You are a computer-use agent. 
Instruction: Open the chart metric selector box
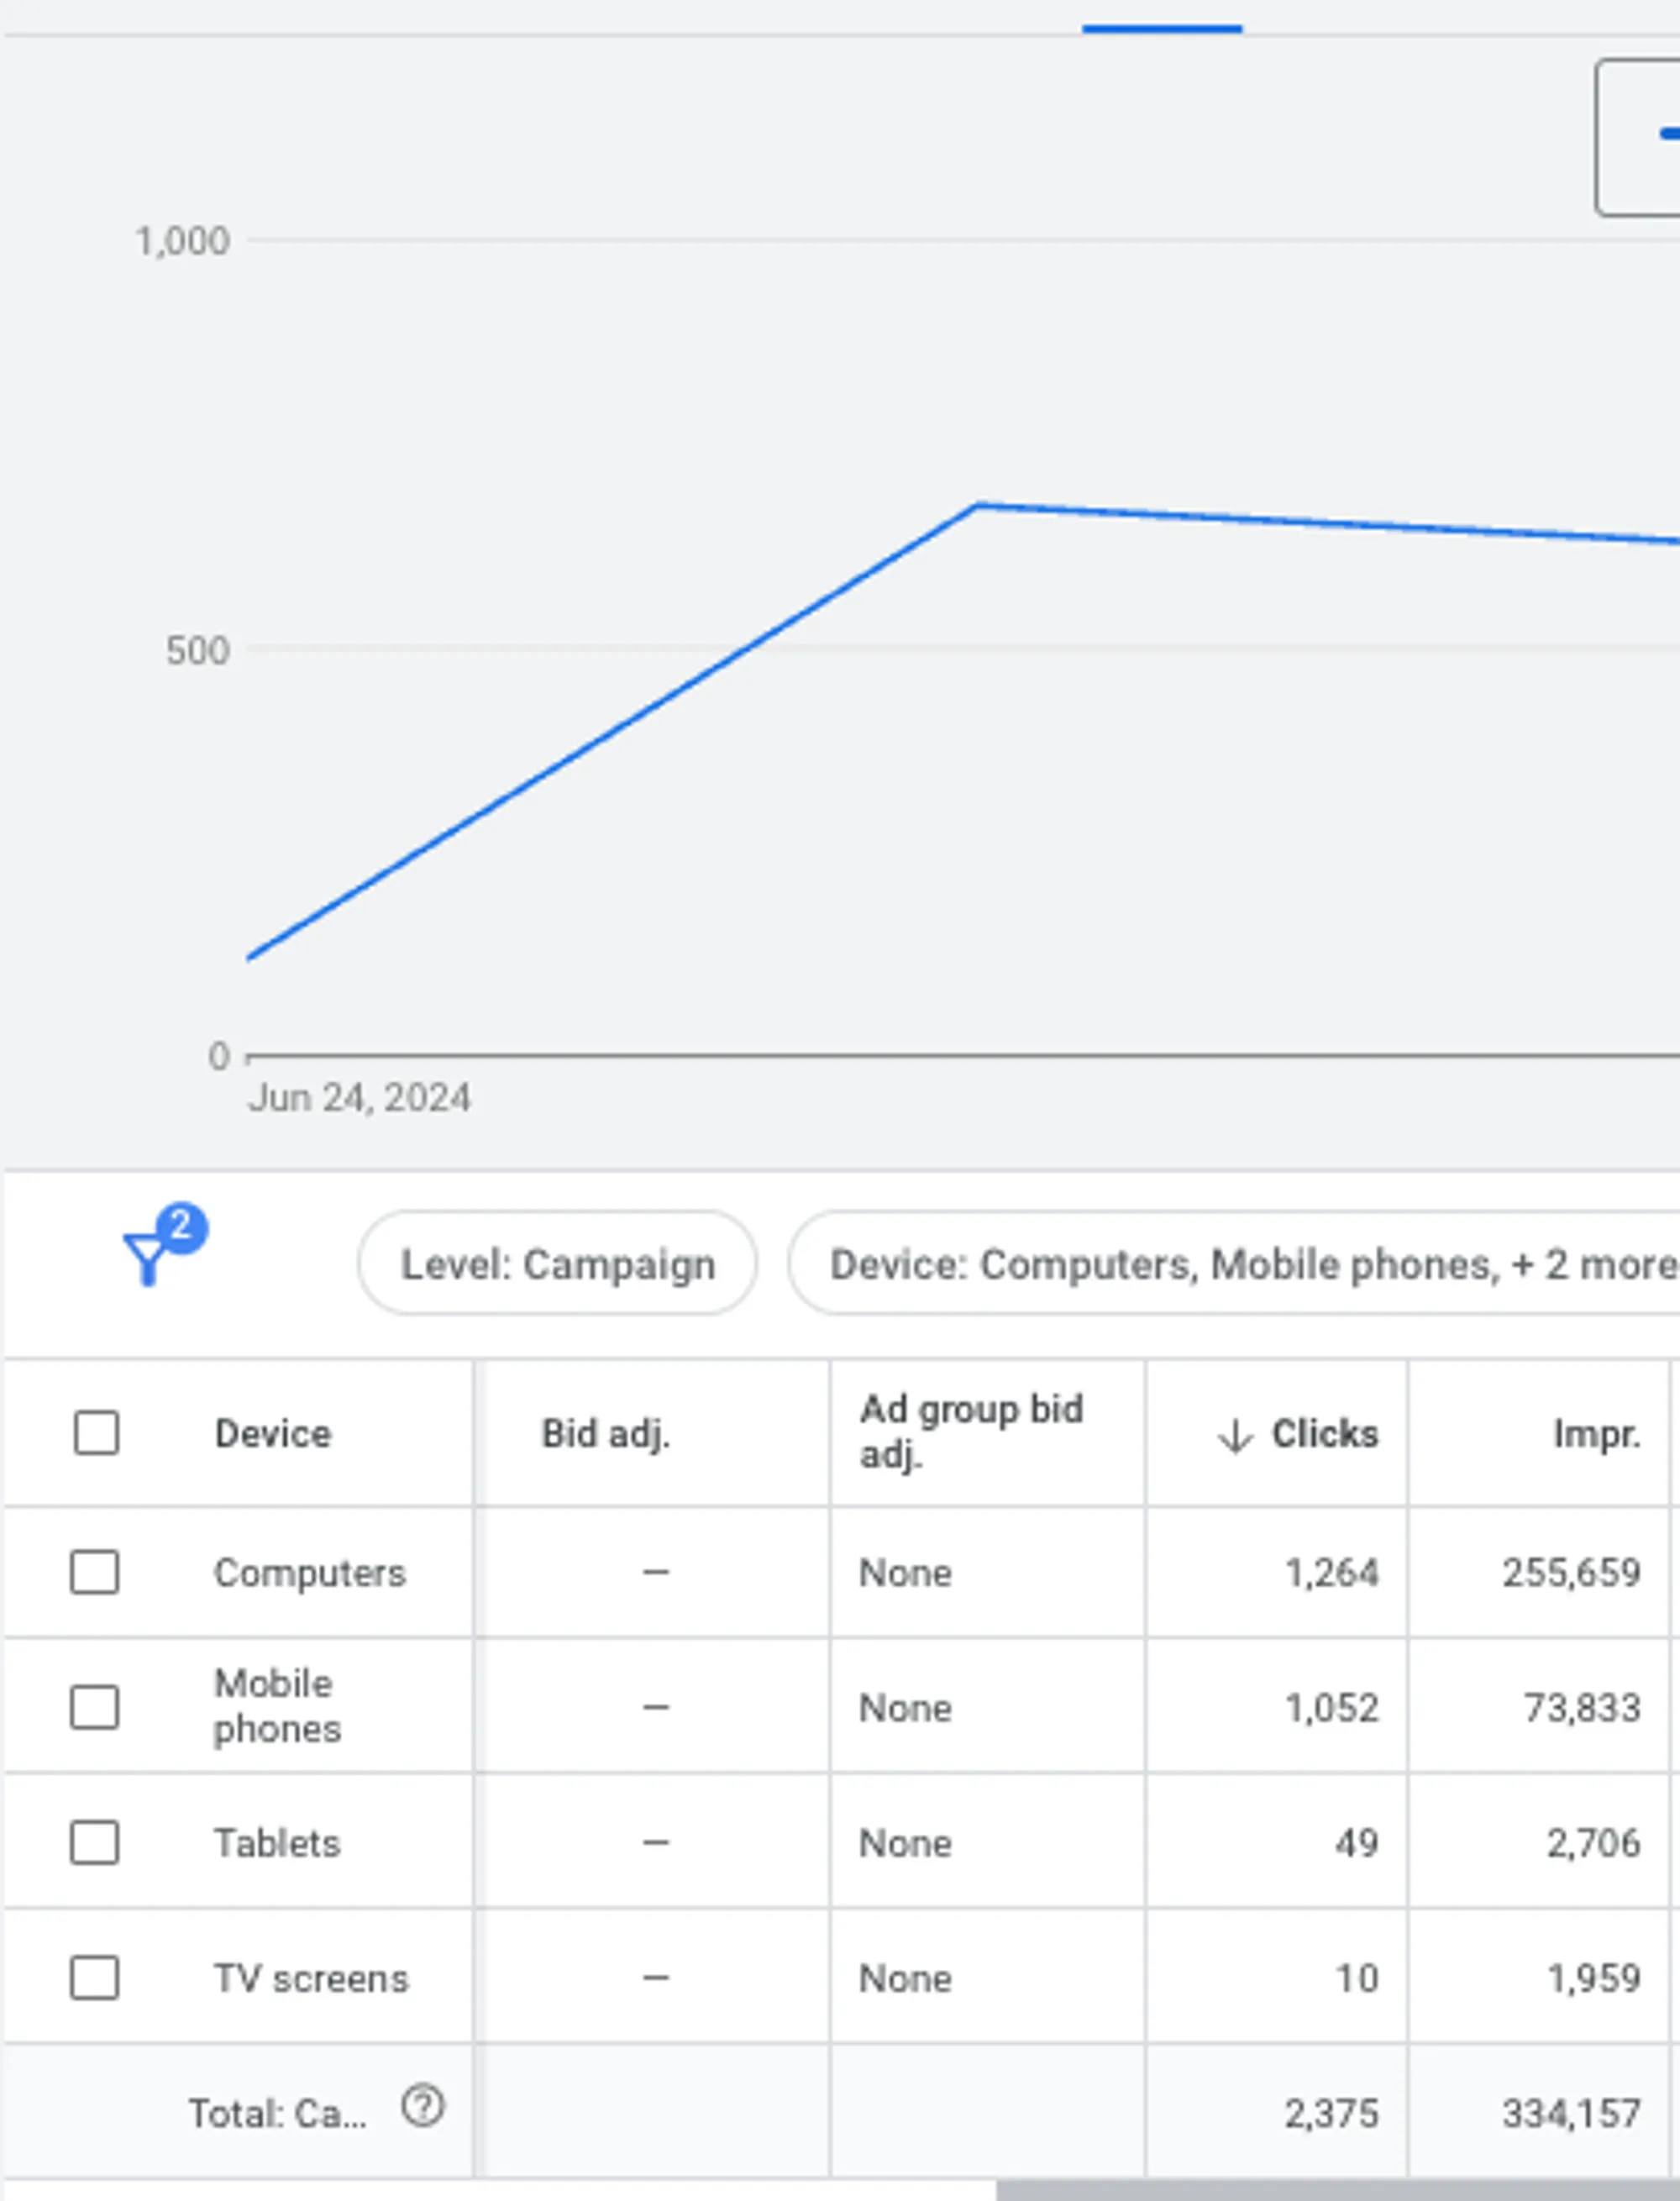1640,137
